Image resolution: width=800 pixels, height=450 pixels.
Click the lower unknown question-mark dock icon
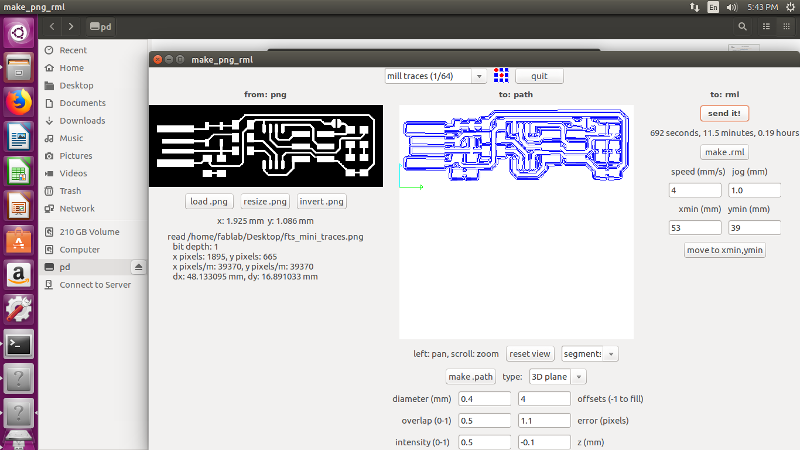[19, 413]
